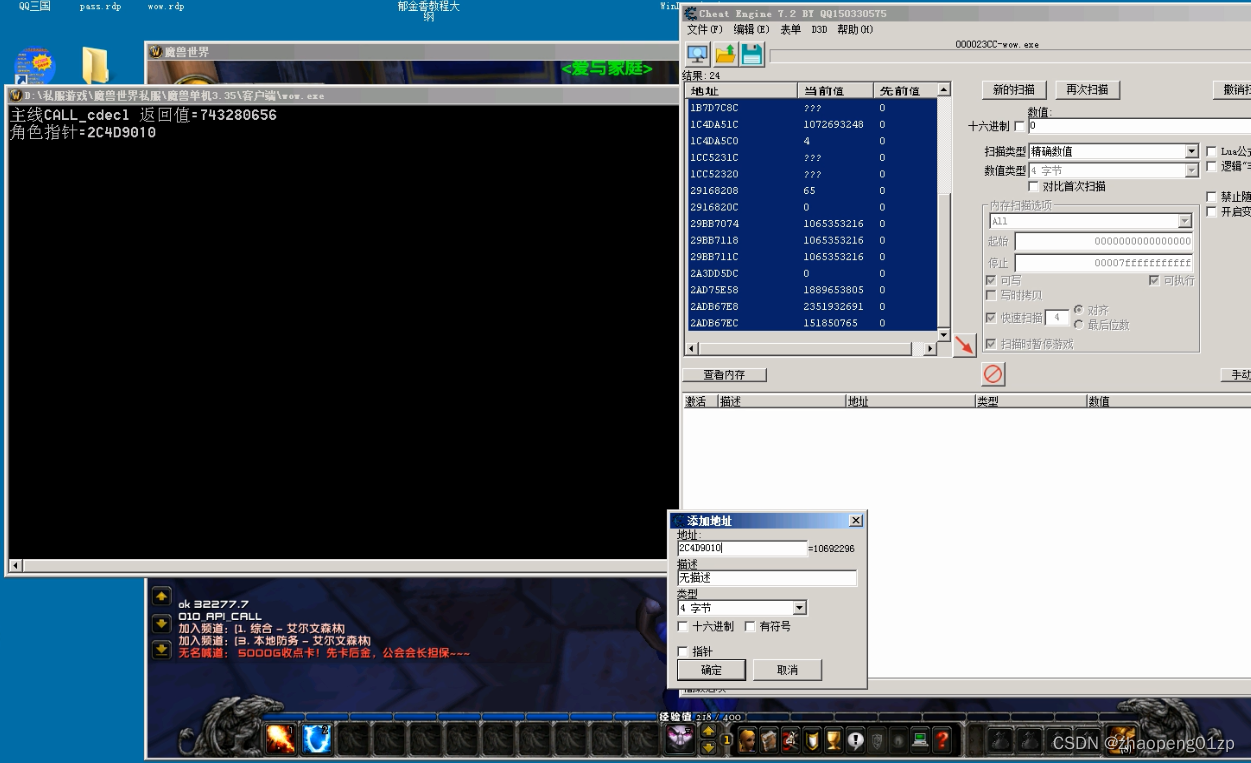Open the golden backpack bag icon
1251x763 pixels.
pyautogui.click(x=1122, y=738)
